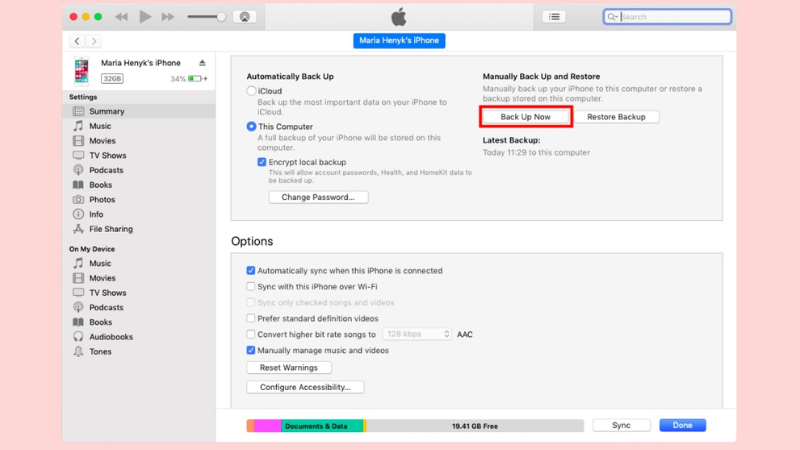Screen dimensions: 800x450
Task: Select the iCloud backup radio button
Action: click(x=251, y=91)
